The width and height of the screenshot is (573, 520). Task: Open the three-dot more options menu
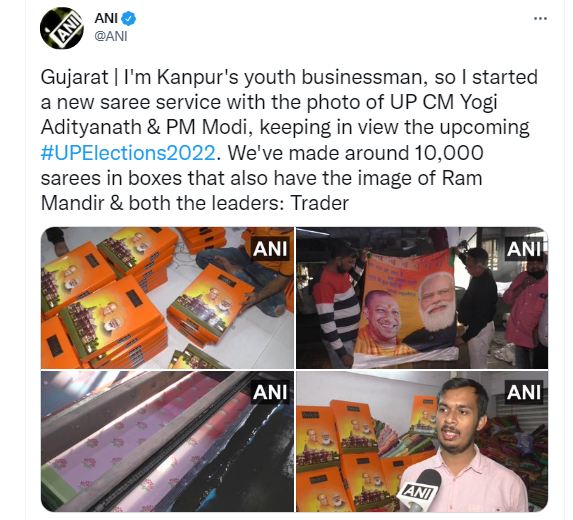540,18
